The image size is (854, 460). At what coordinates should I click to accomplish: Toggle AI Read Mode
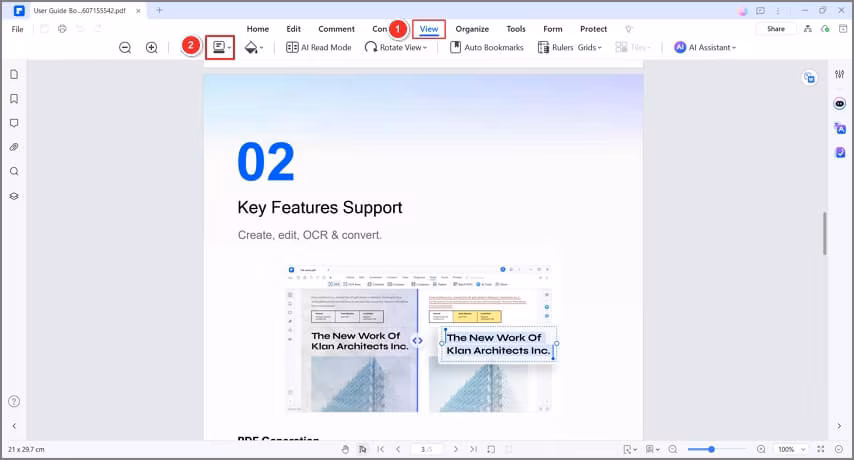pyautogui.click(x=318, y=47)
